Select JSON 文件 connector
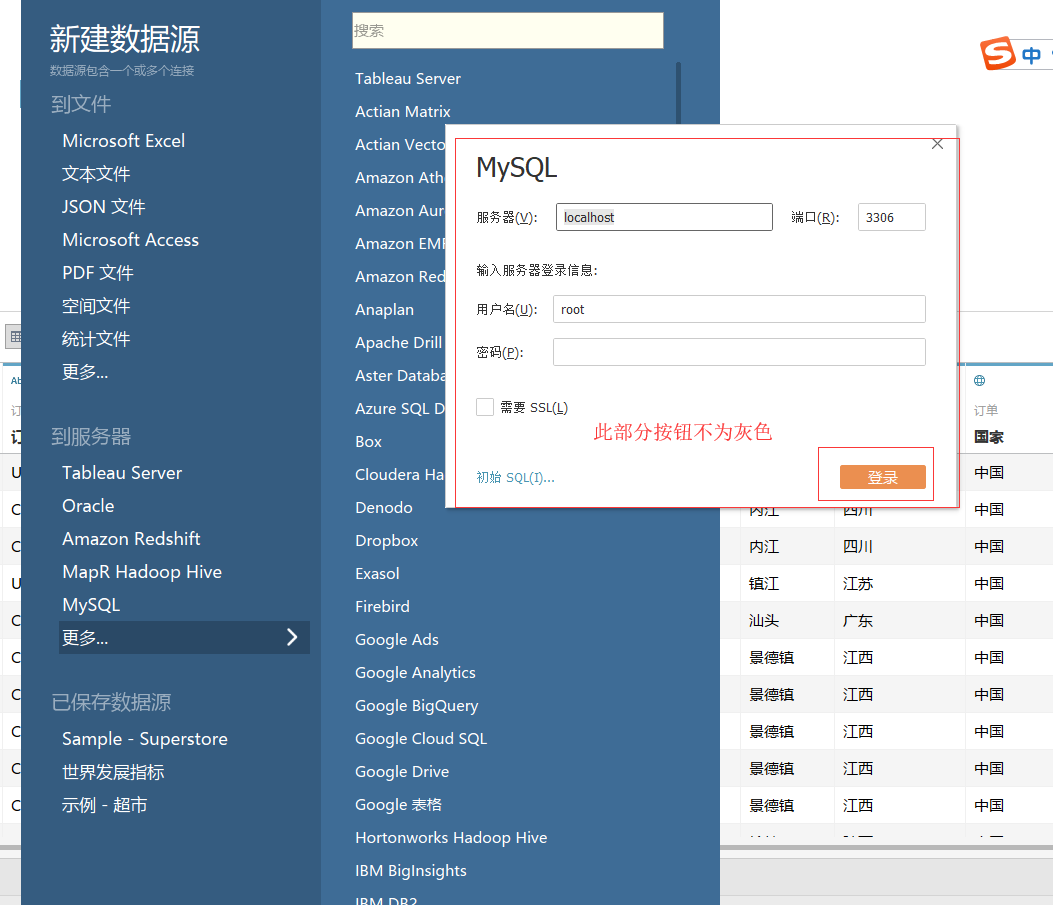1053x905 pixels. (103, 207)
